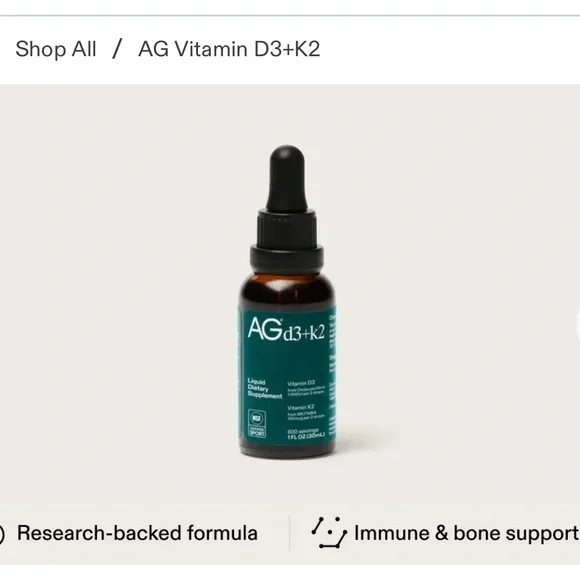The height and width of the screenshot is (580, 580).
Task: Click the partially visible Research-backed formula icon
Action: pyautogui.click(x=2, y=534)
